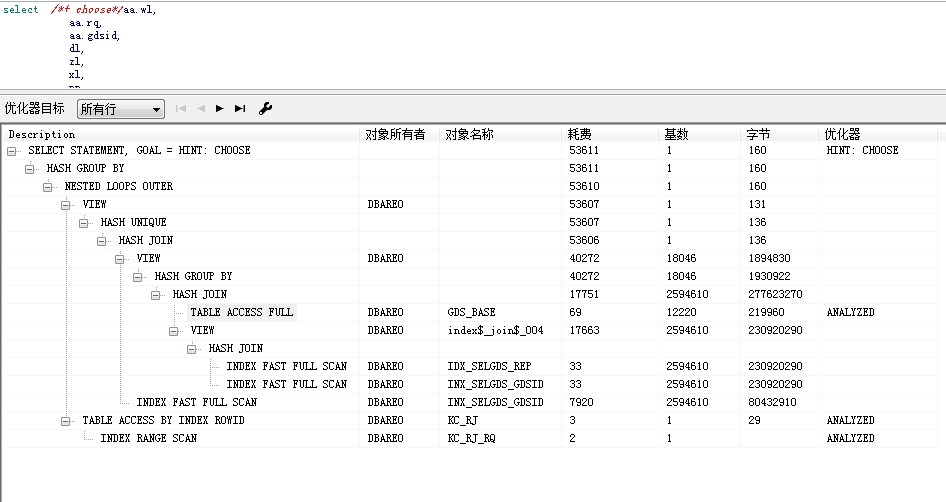946x502 pixels.
Task: Click the bytes value 1930922
Action: pyautogui.click(x=769, y=276)
